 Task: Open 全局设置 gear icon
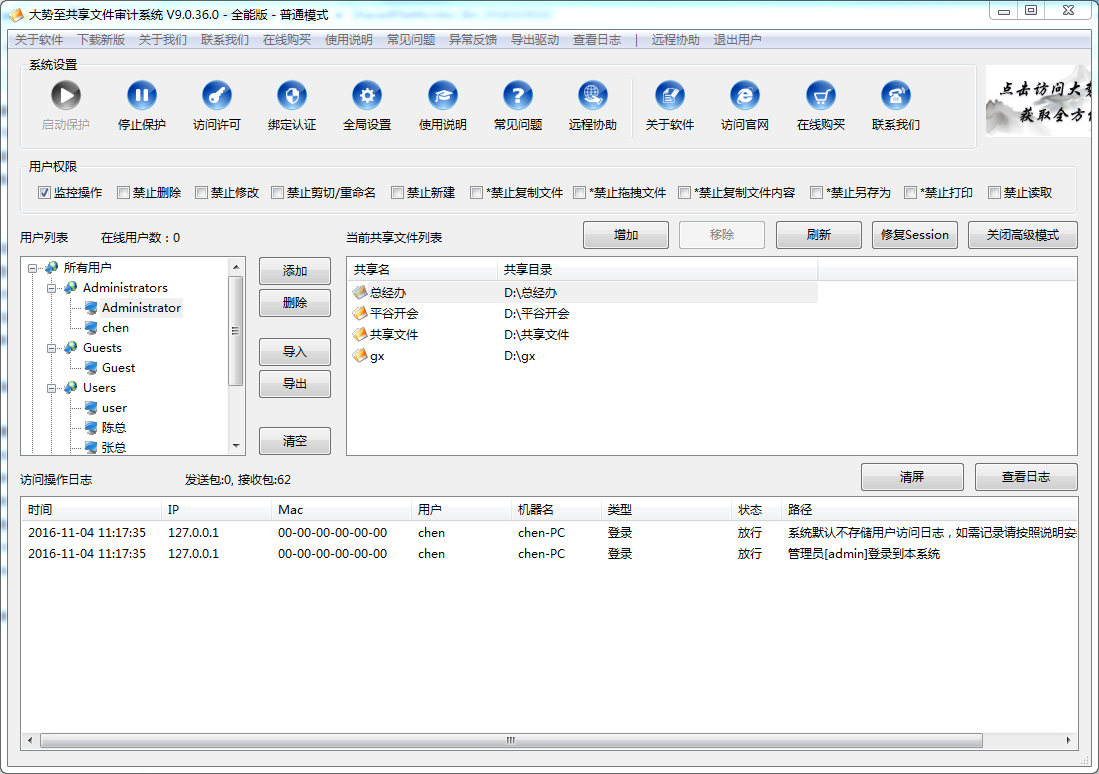tap(367, 96)
